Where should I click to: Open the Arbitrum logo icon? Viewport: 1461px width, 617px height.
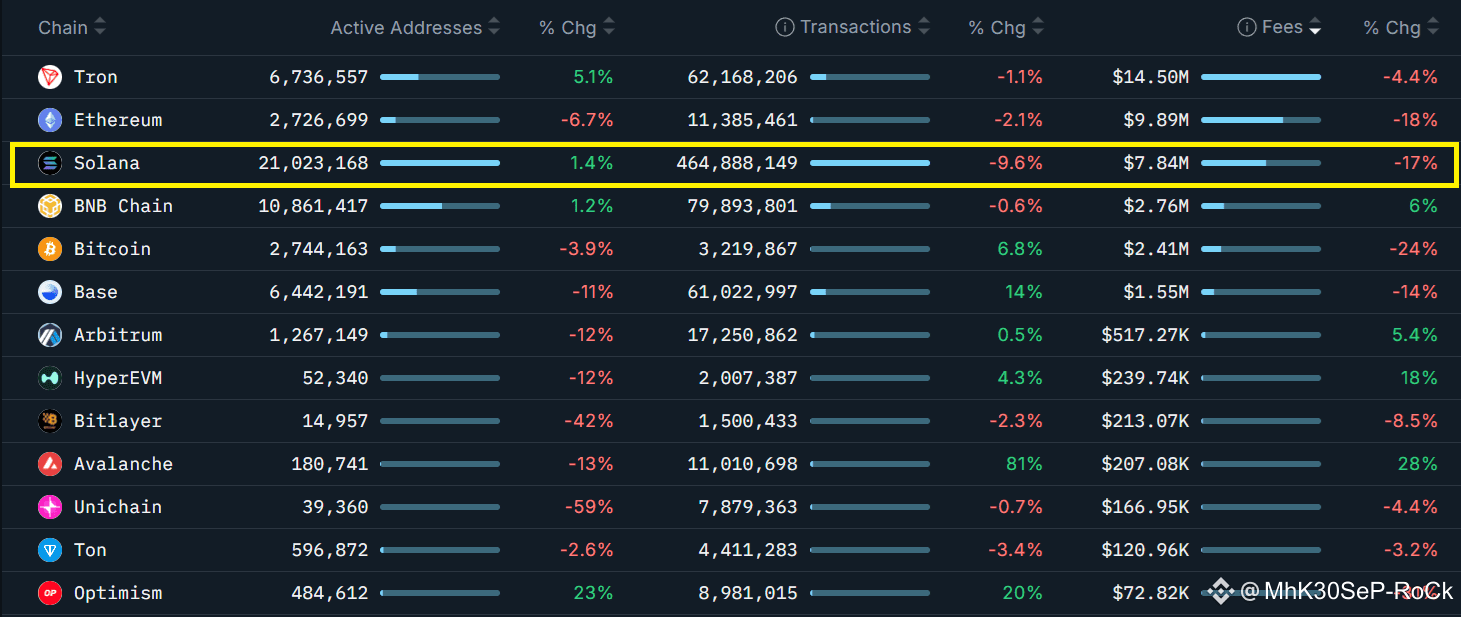click(x=49, y=335)
